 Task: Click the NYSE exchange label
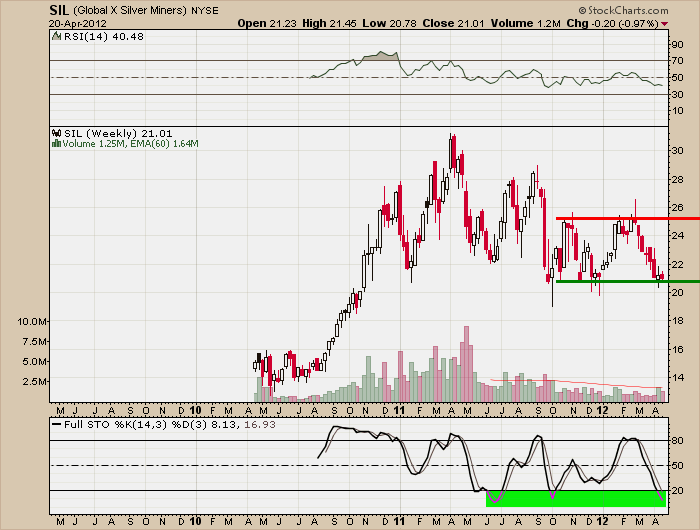pyautogui.click(x=205, y=10)
